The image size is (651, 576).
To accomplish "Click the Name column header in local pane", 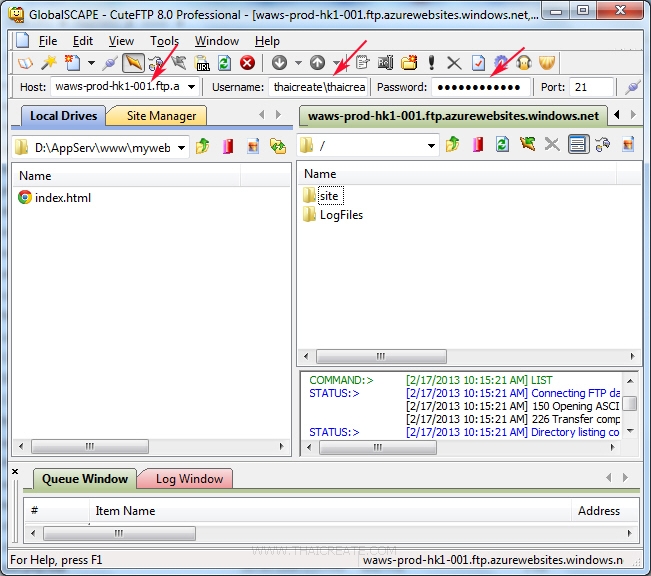I will [126, 176].
